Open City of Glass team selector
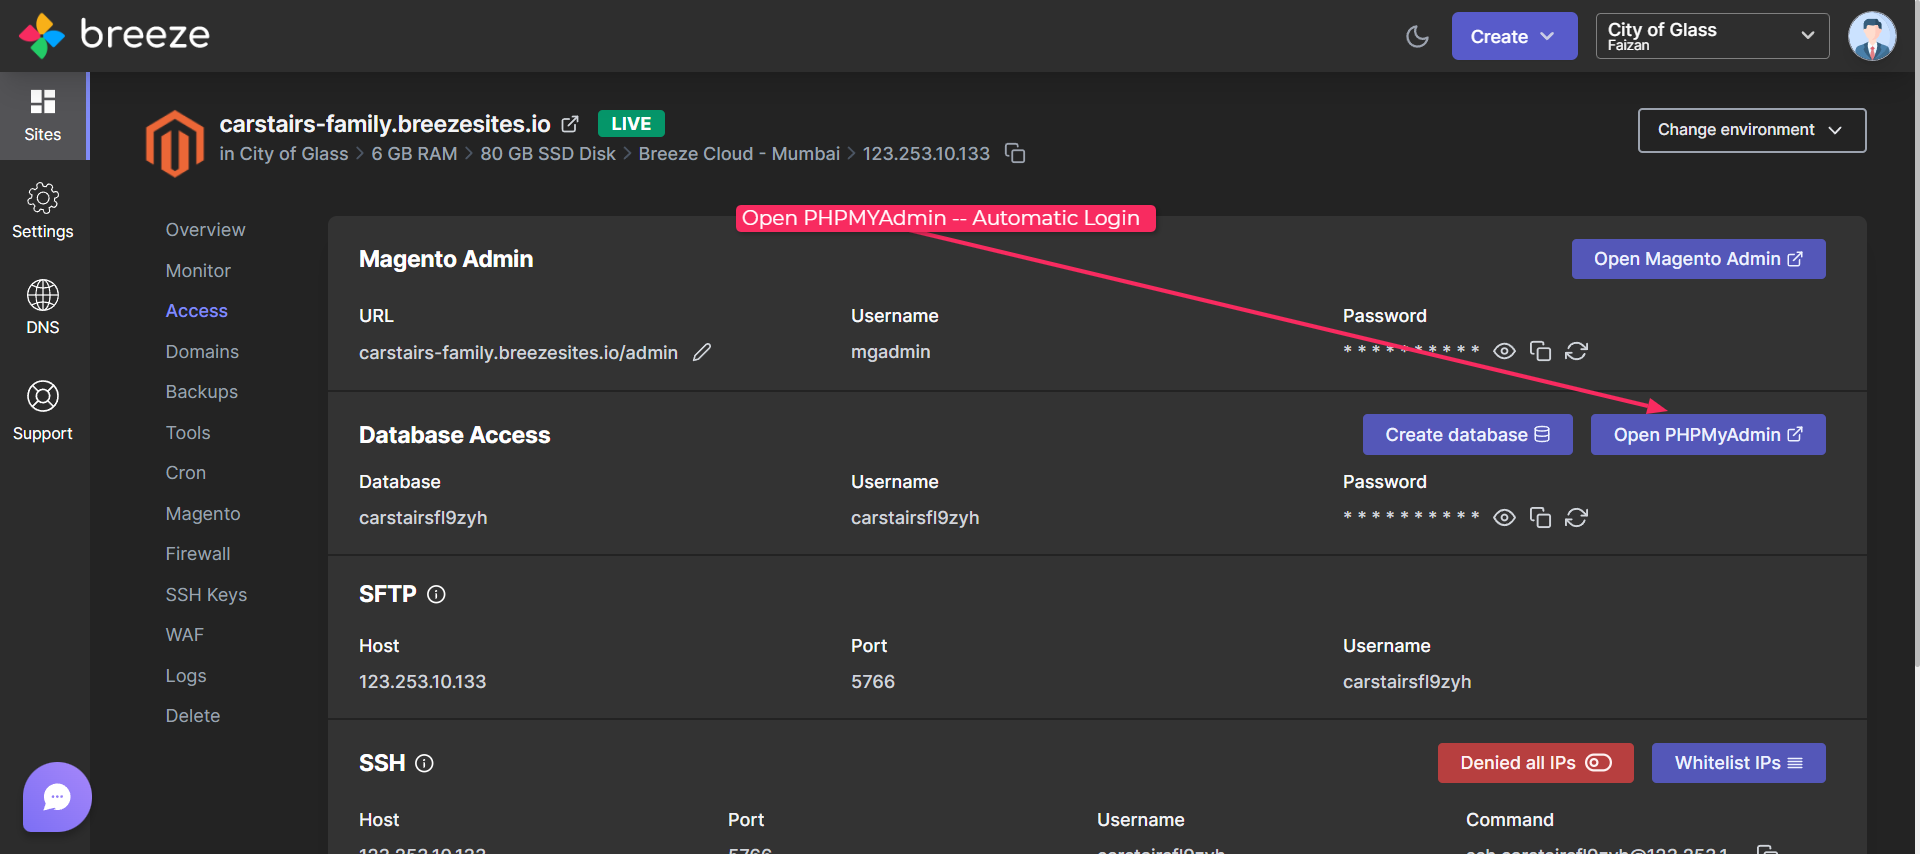1920x854 pixels. click(1712, 36)
